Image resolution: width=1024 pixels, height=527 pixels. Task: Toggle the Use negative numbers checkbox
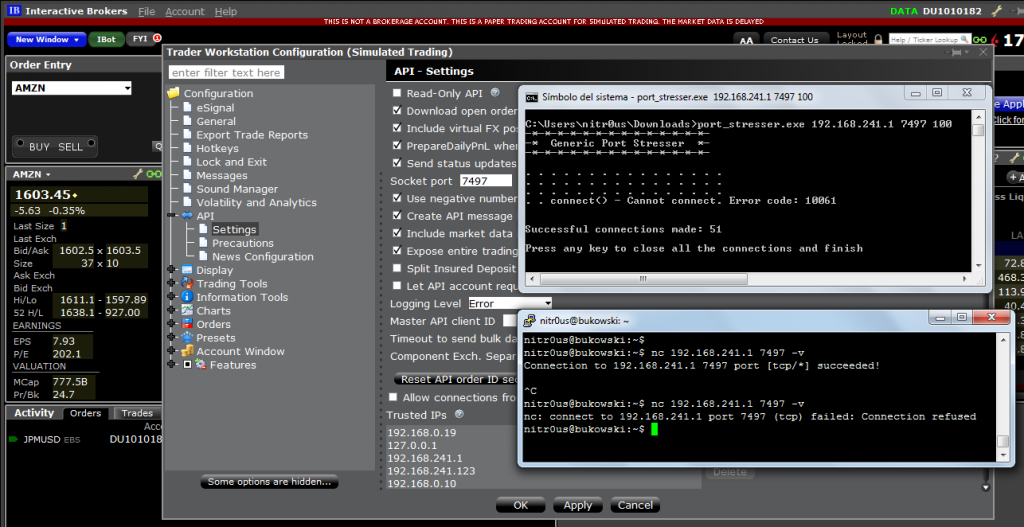click(x=396, y=198)
